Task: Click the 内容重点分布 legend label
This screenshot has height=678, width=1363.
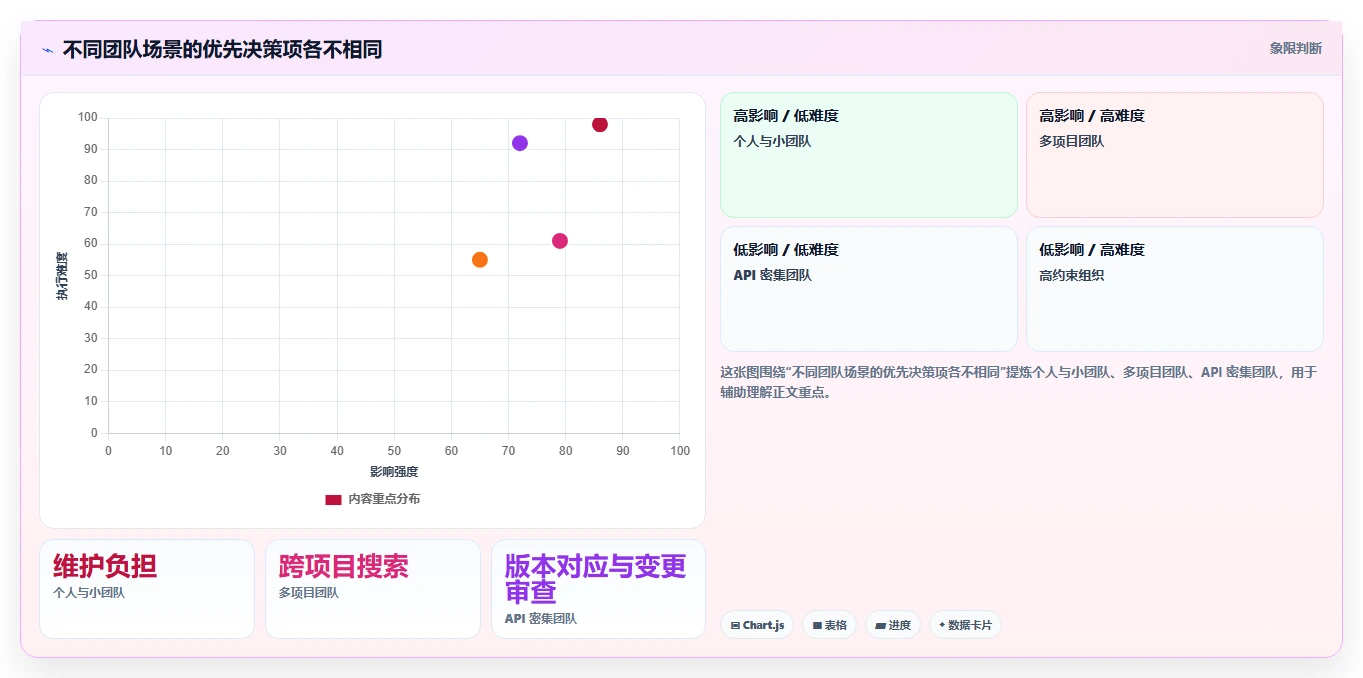Action: tap(384, 499)
